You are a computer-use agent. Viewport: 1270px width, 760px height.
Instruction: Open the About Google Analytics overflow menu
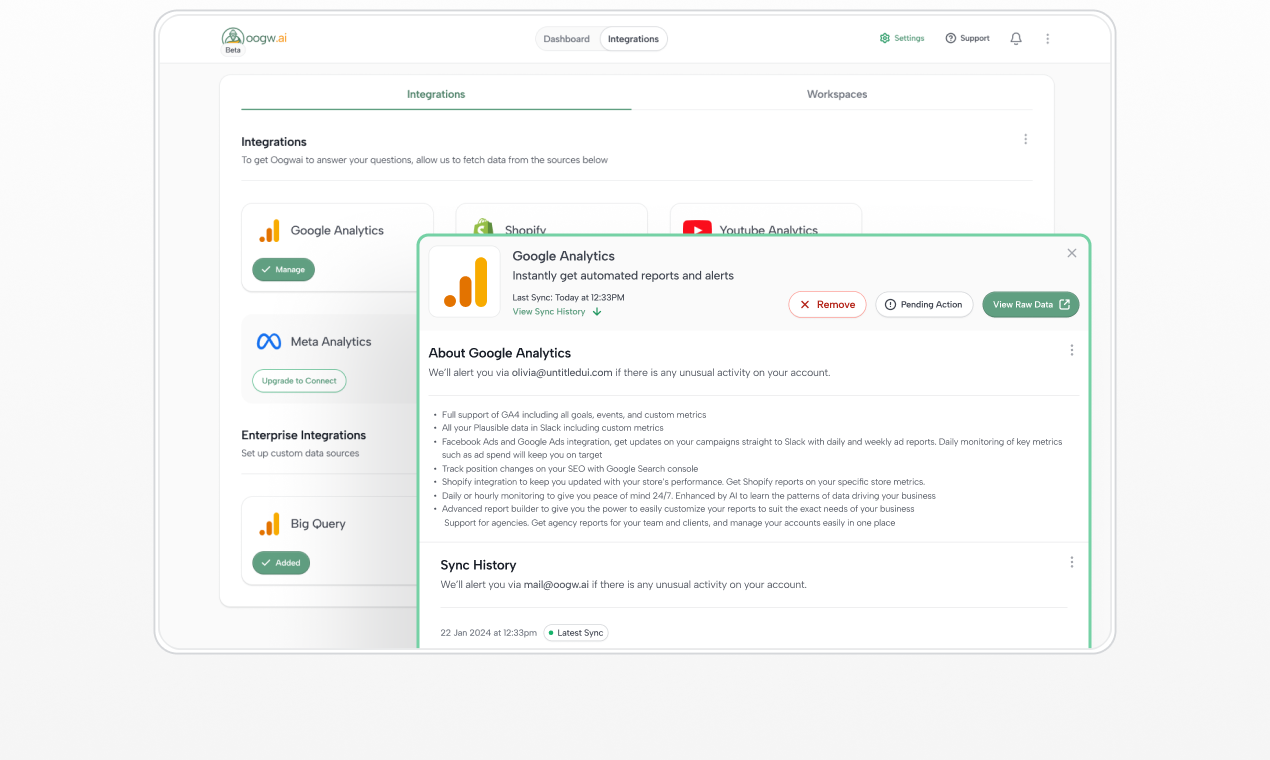[1071, 350]
